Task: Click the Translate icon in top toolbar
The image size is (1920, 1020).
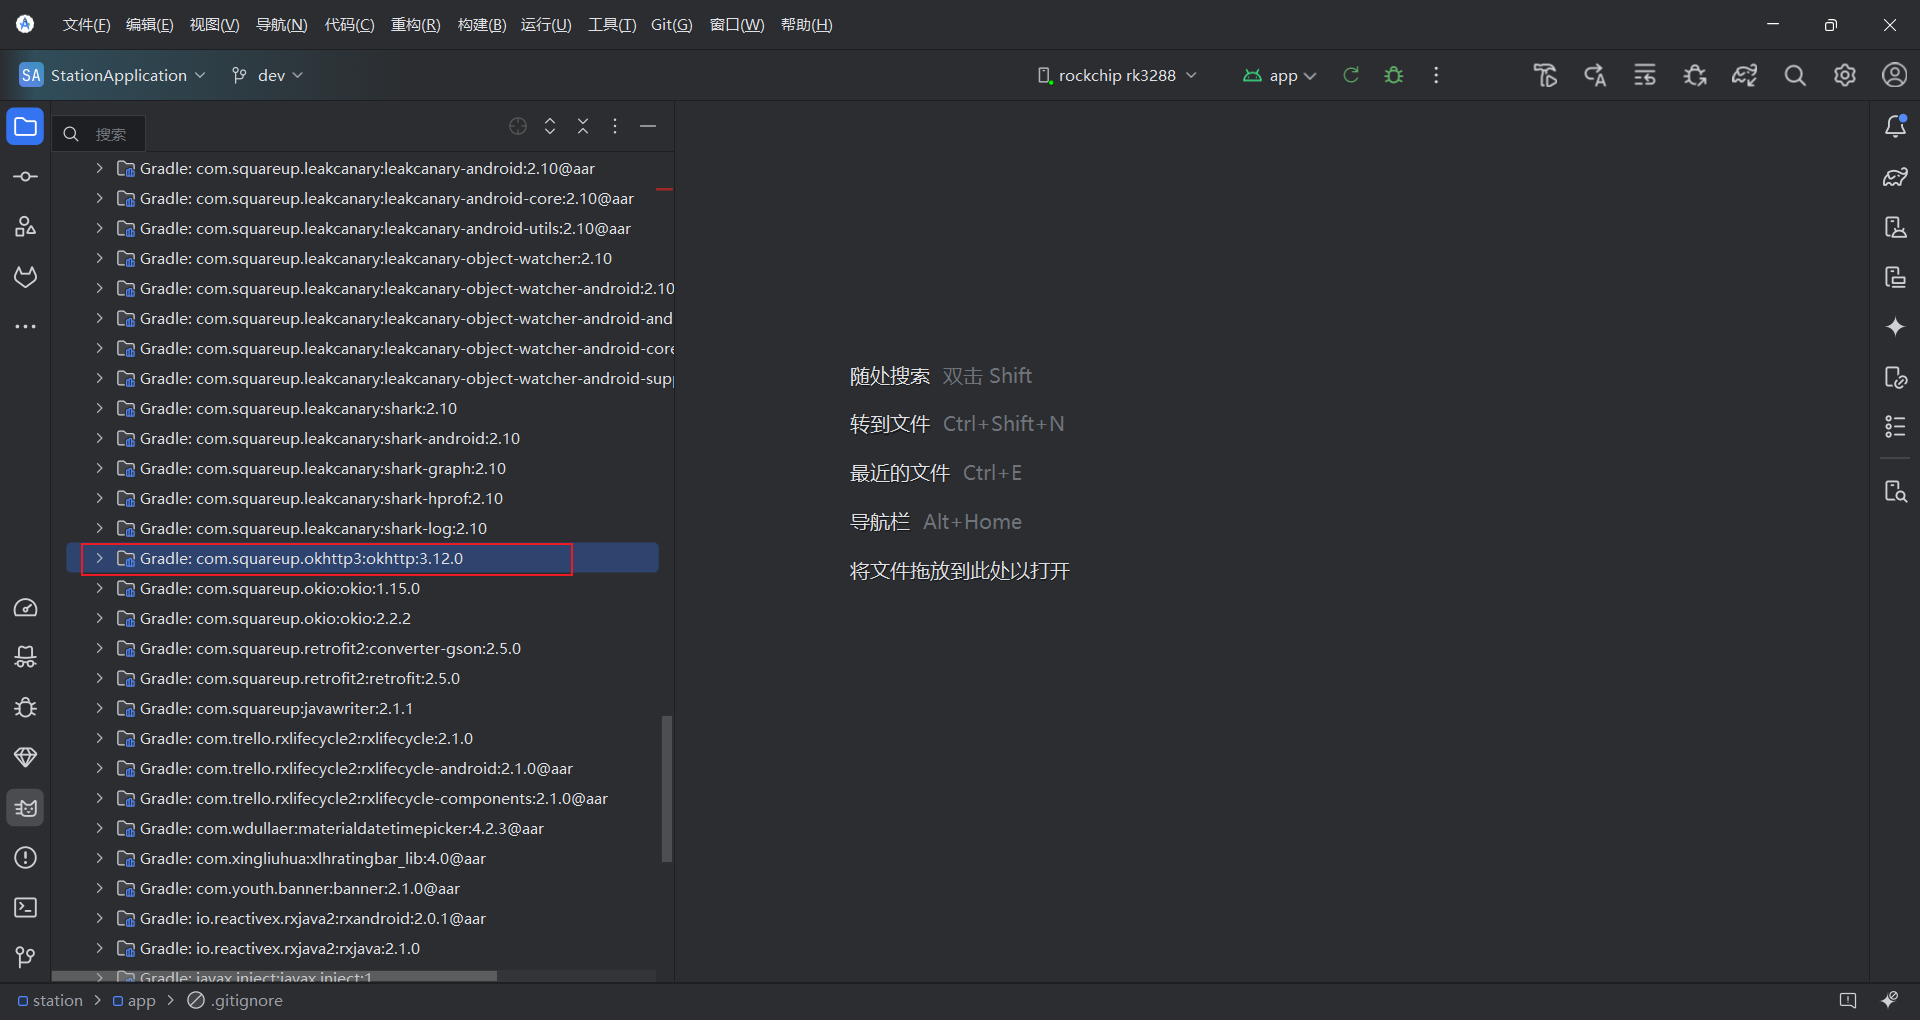Action: click(1595, 75)
